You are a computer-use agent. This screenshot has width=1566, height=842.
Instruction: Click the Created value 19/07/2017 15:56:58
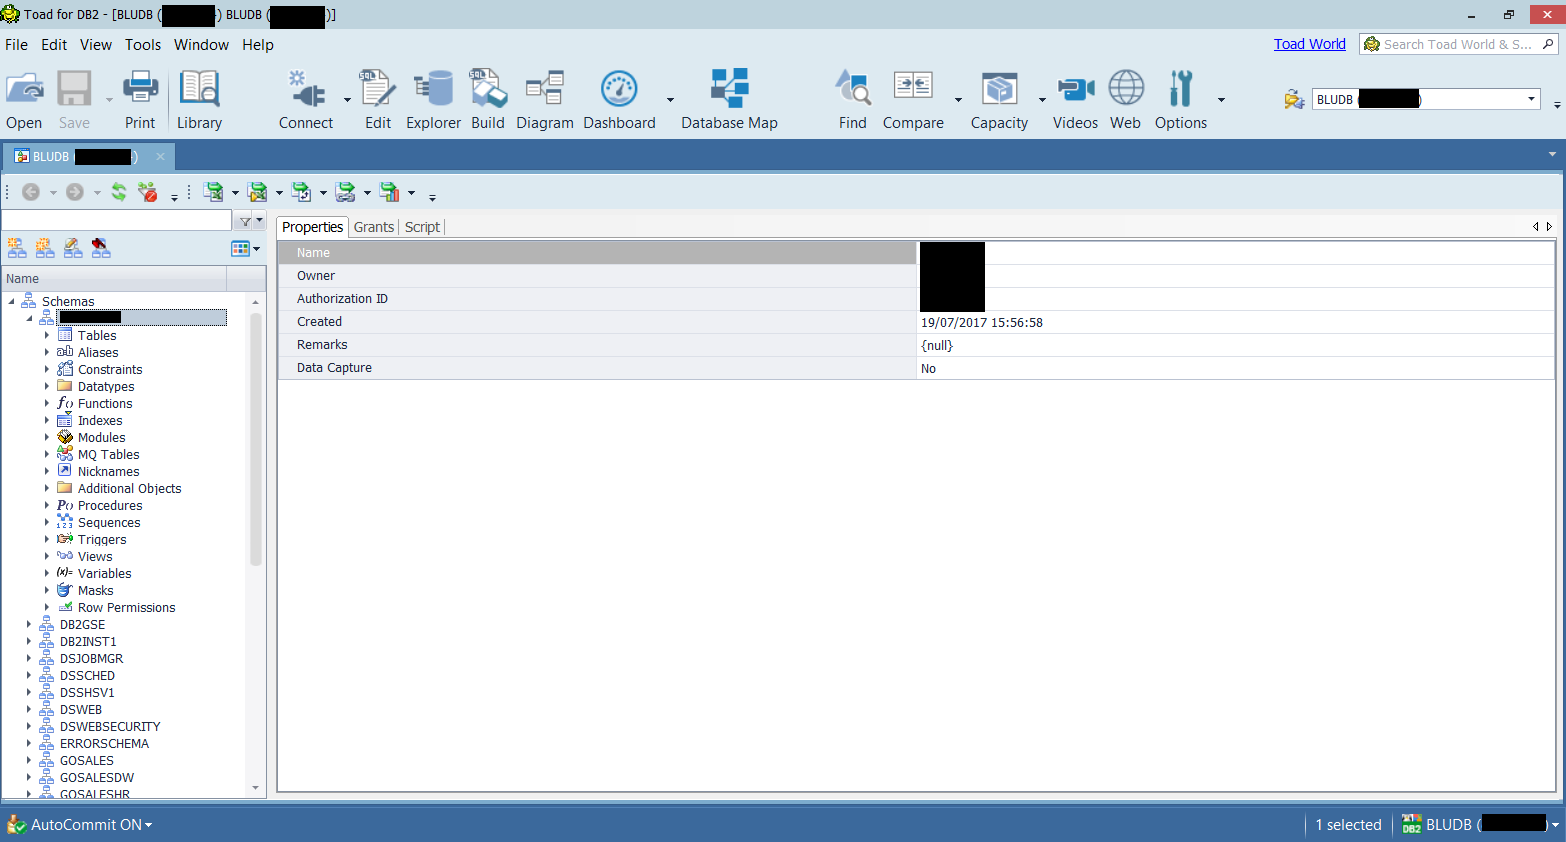point(982,323)
